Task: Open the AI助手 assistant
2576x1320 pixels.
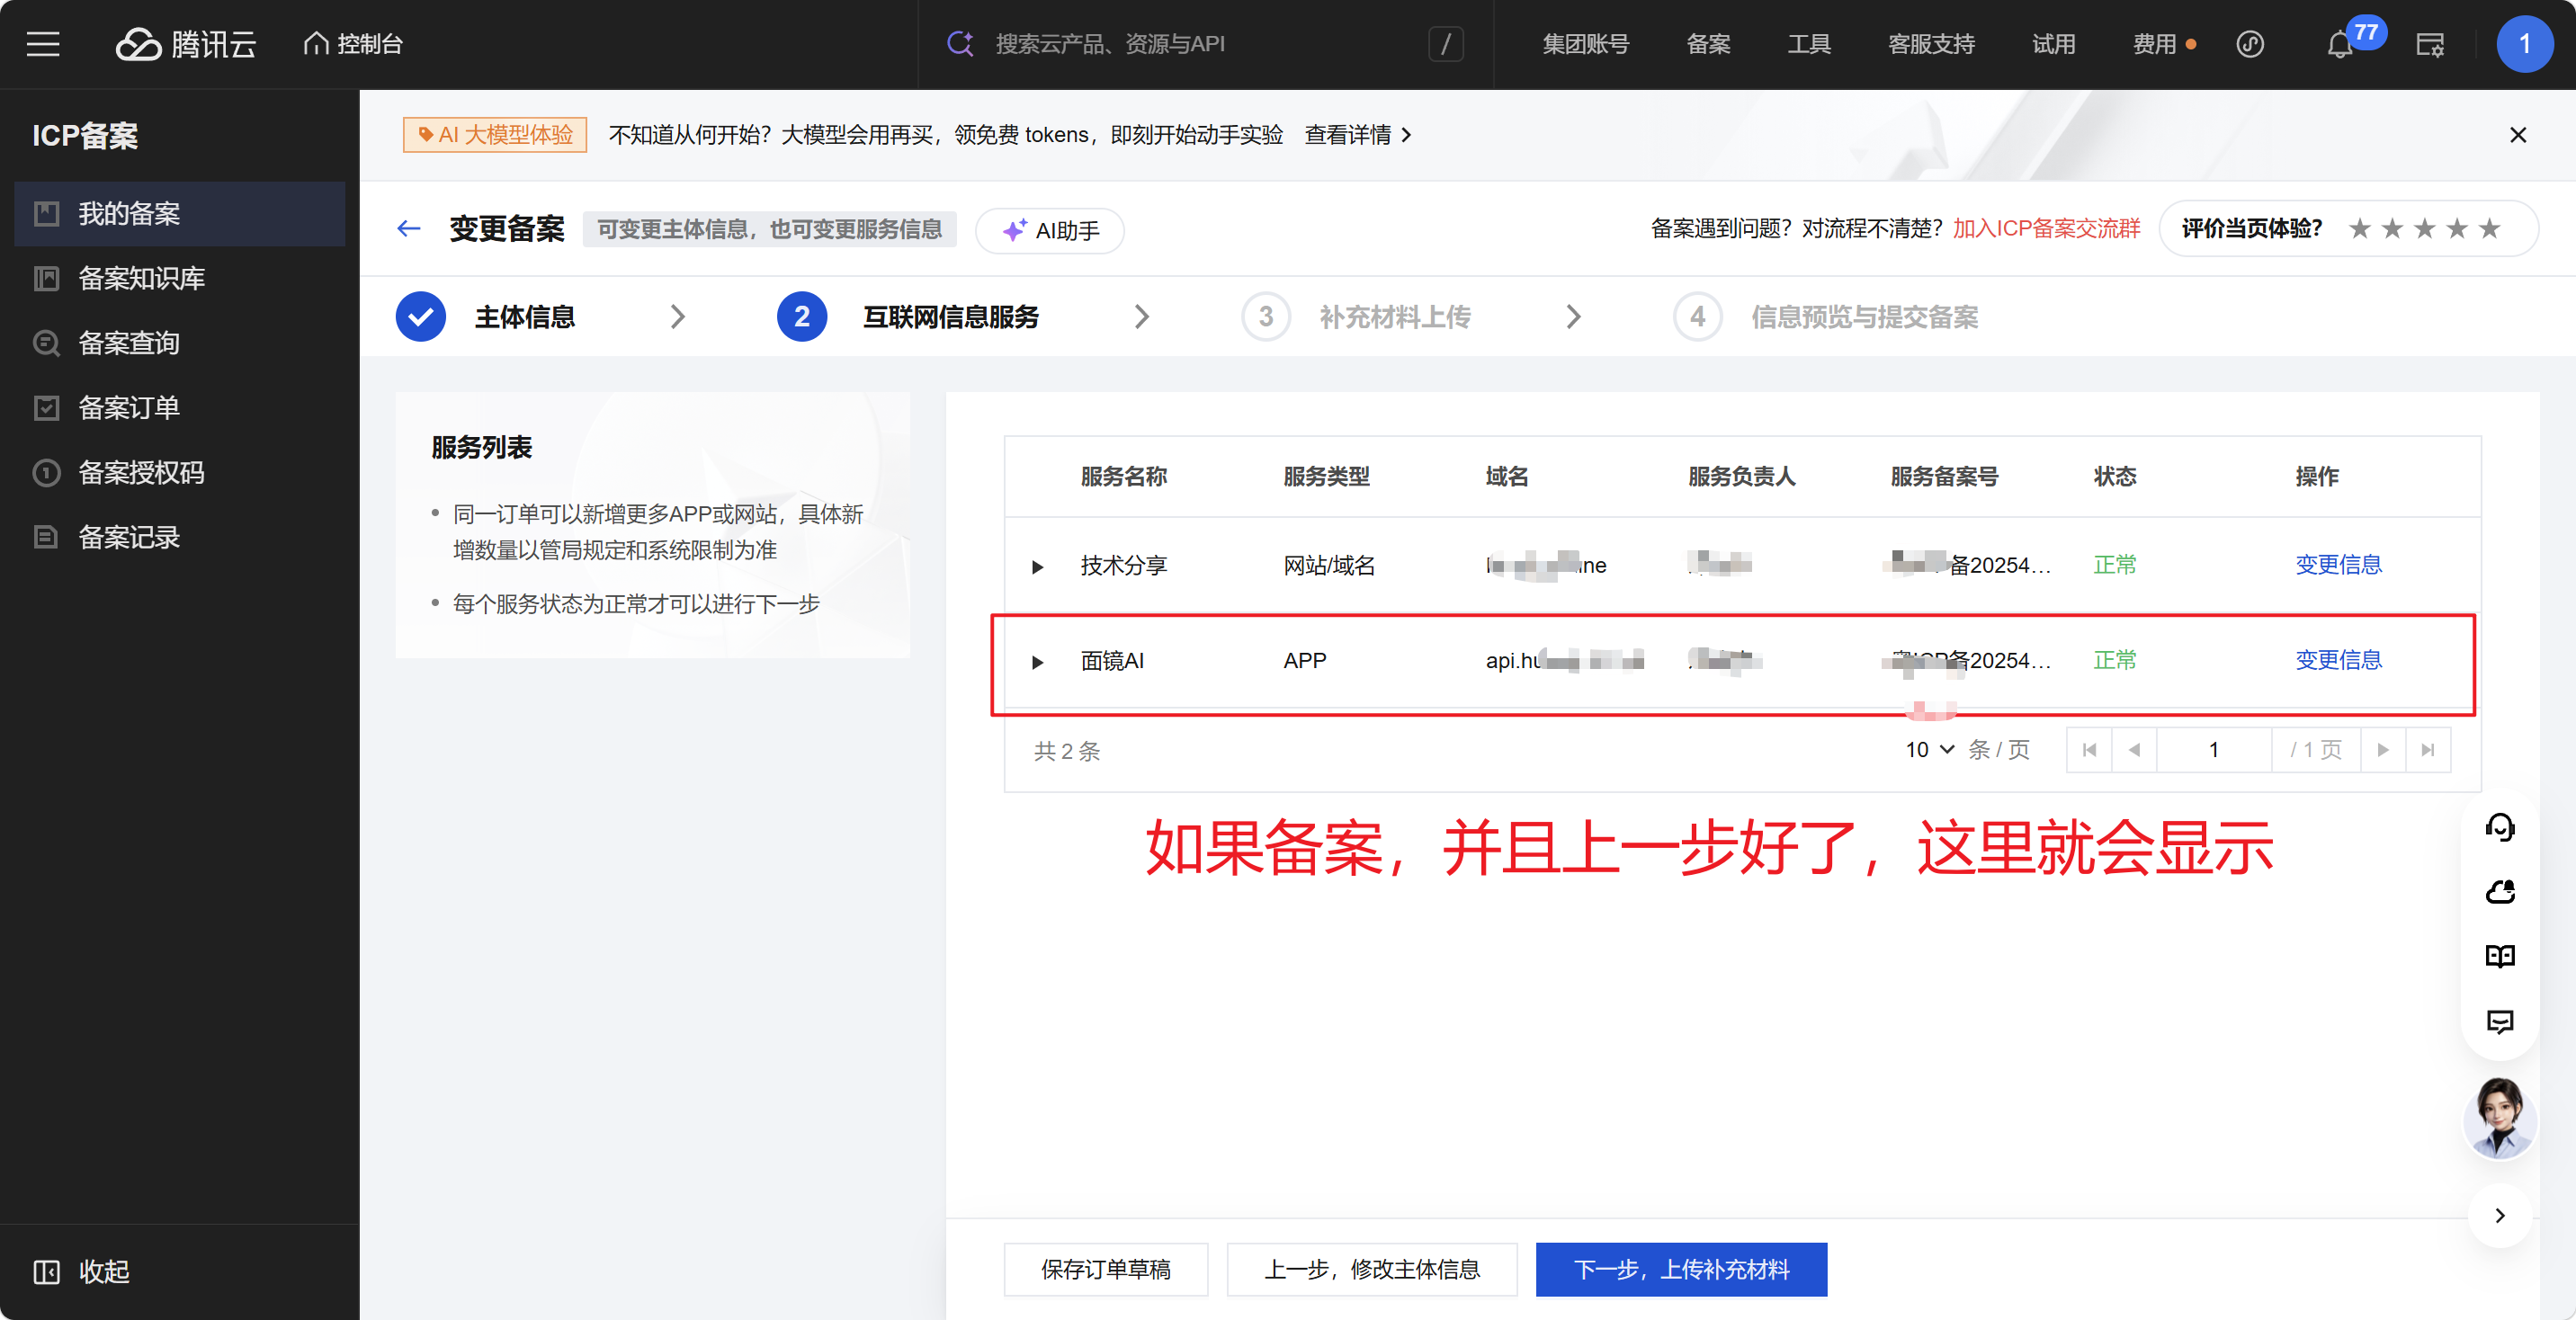Action: click(1050, 230)
